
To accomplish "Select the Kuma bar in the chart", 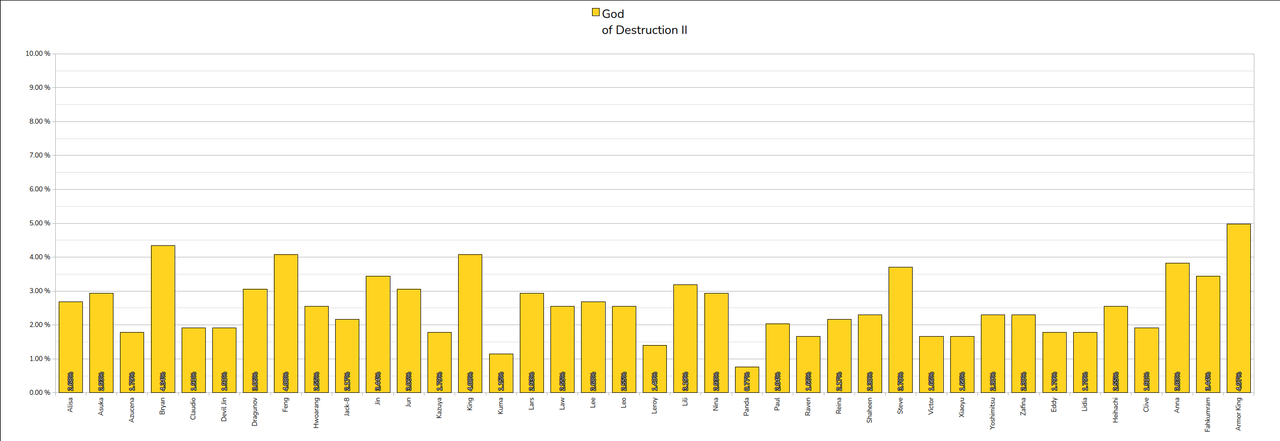I will coord(501,373).
